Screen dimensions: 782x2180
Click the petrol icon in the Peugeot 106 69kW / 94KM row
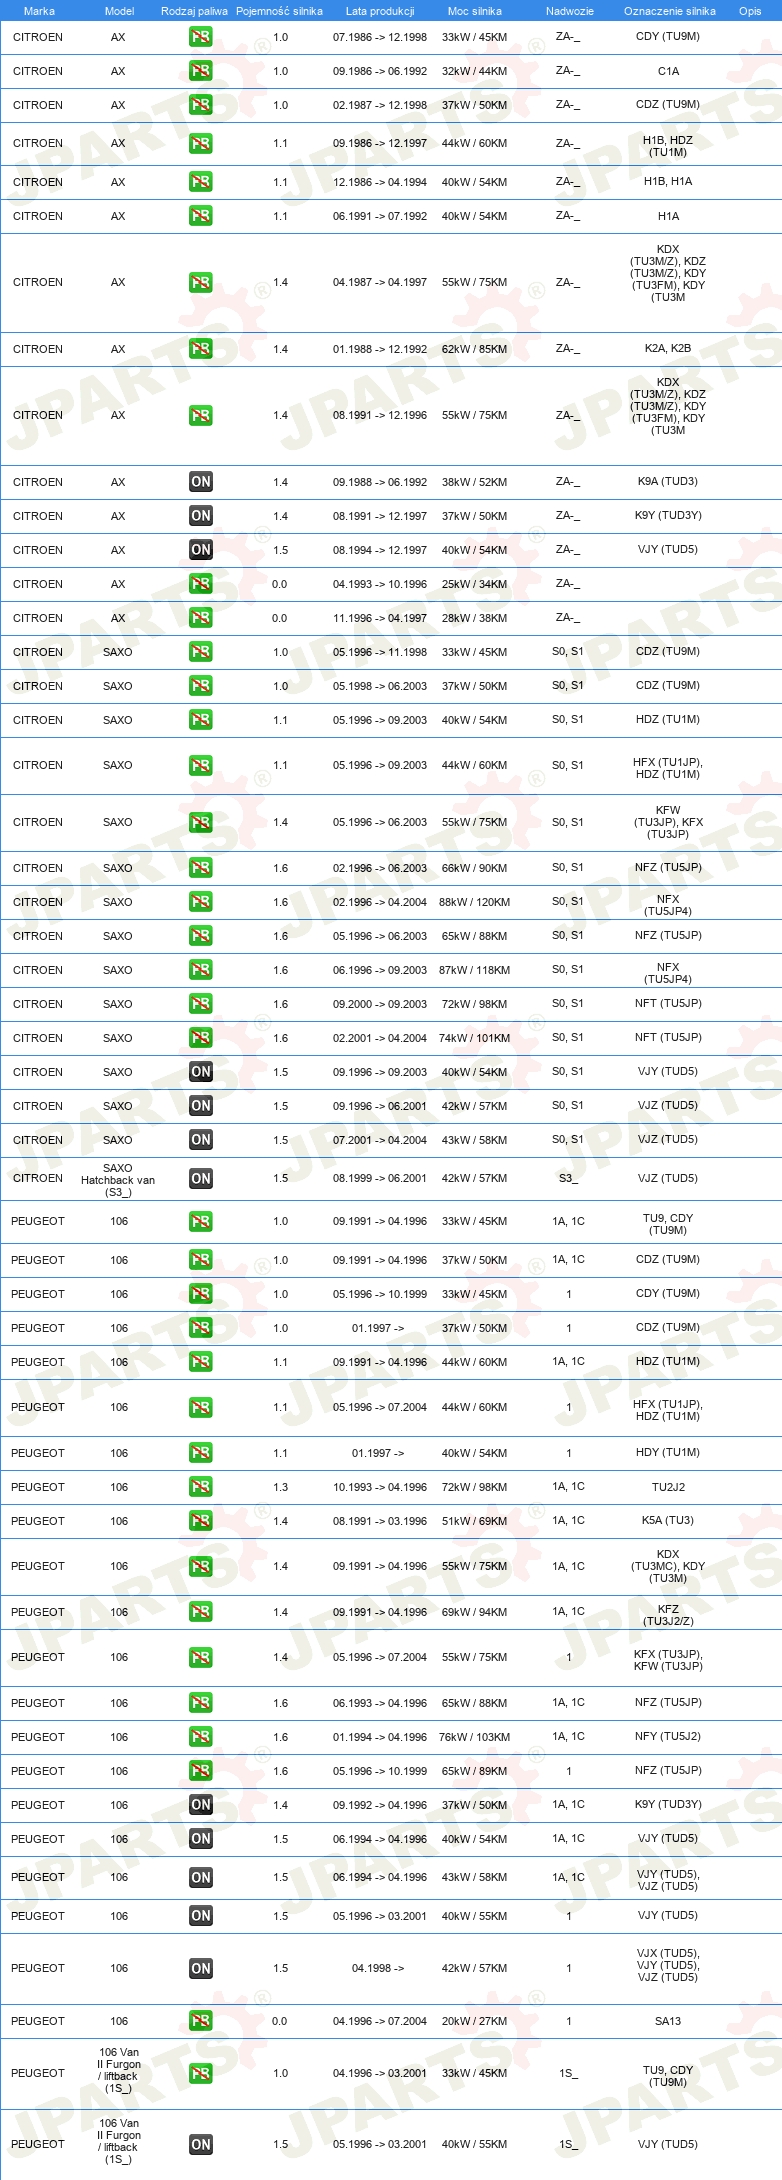[x=201, y=1612]
